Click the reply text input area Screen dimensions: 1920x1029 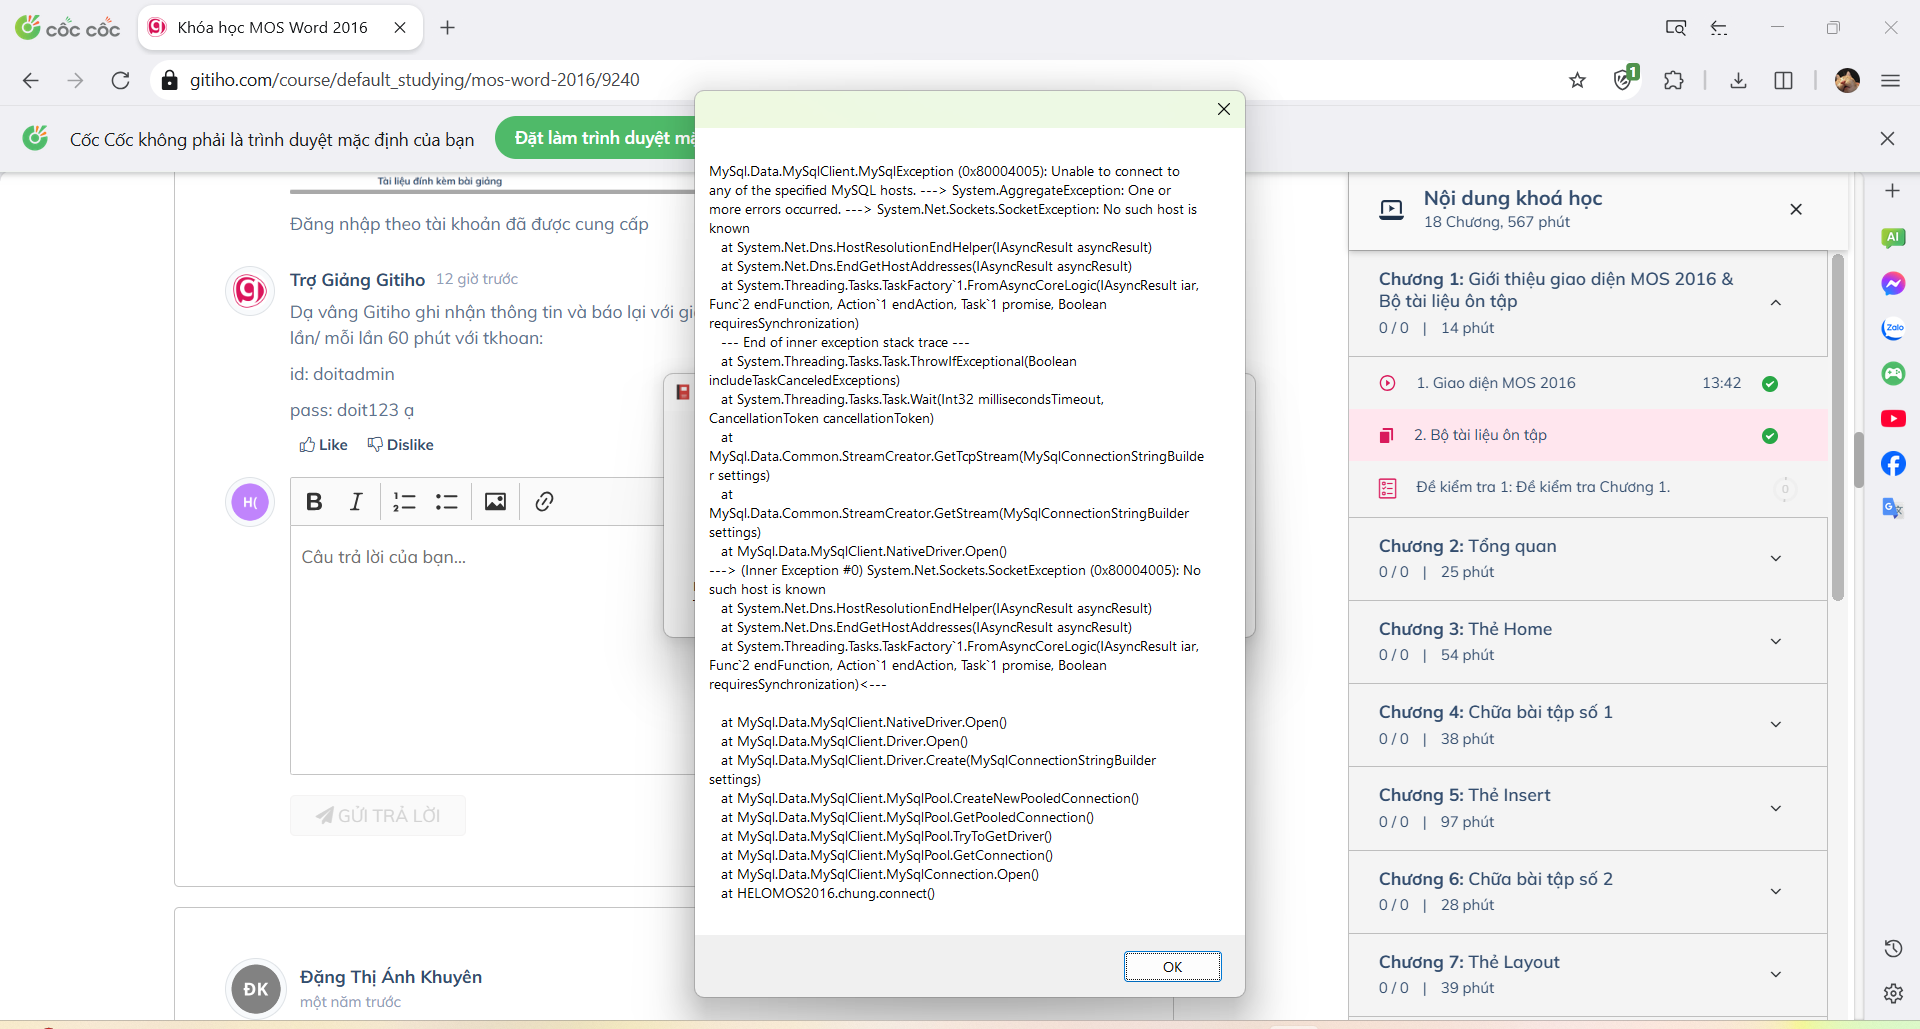tap(492, 650)
